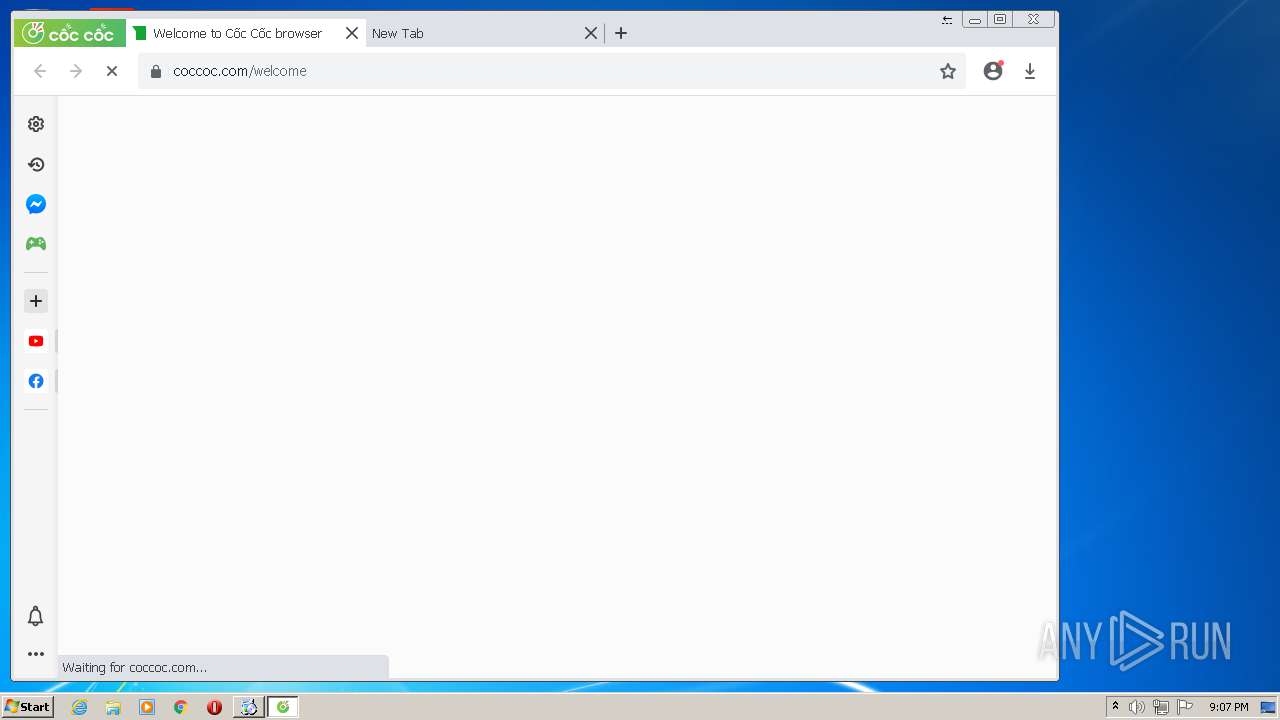Launch Internet Explorer from the taskbar
The height and width of the screenshot is (720, 1280).
[80, 707]
